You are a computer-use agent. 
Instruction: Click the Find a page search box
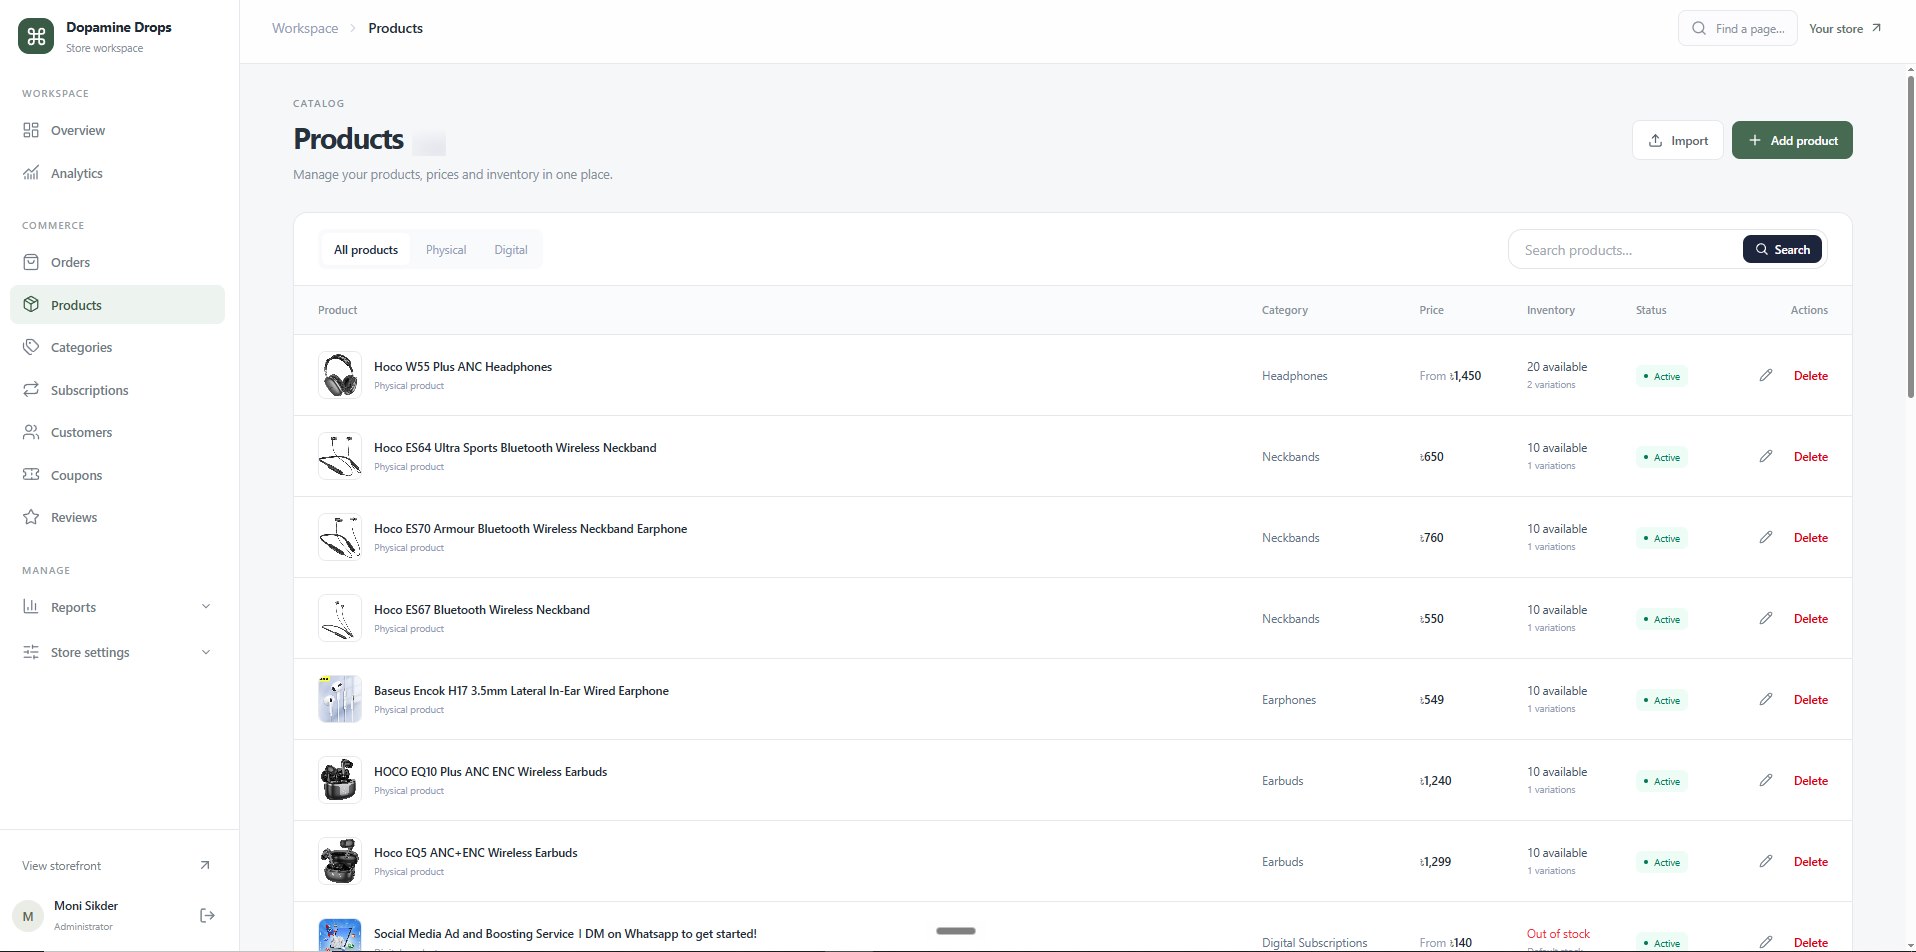tap(1737, 28)
